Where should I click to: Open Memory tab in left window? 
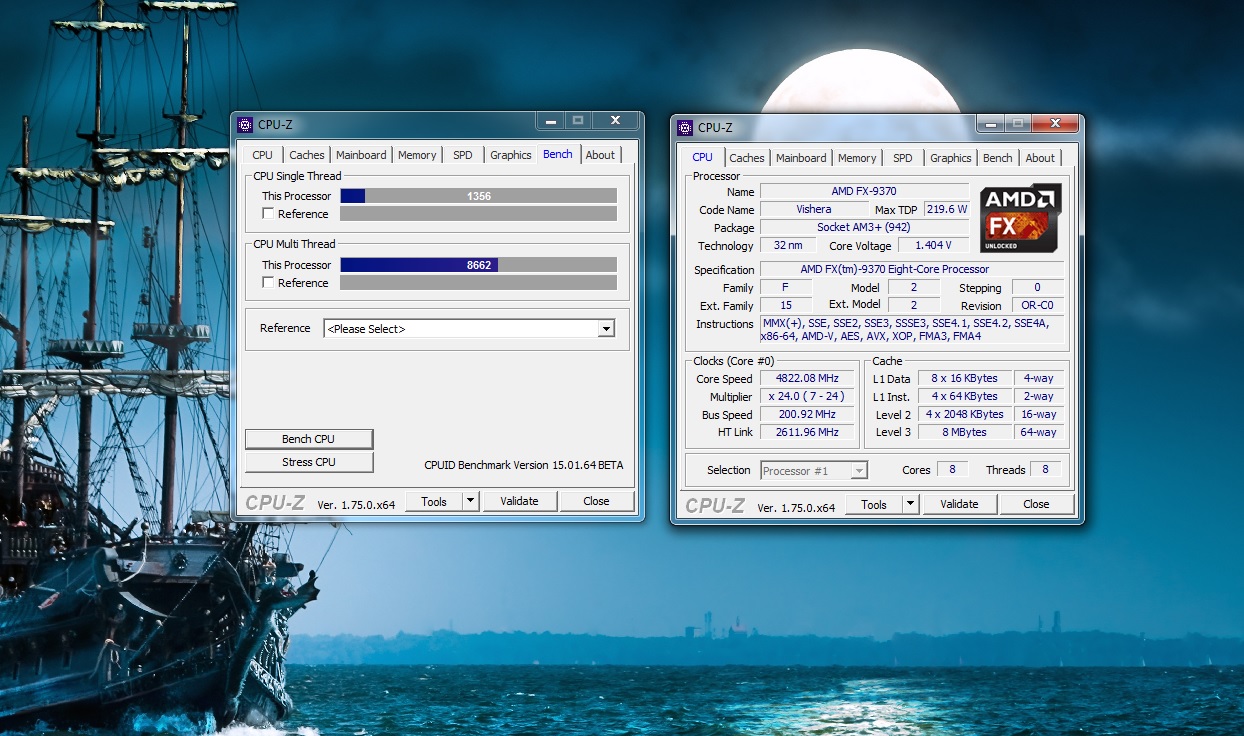point(417,155)
